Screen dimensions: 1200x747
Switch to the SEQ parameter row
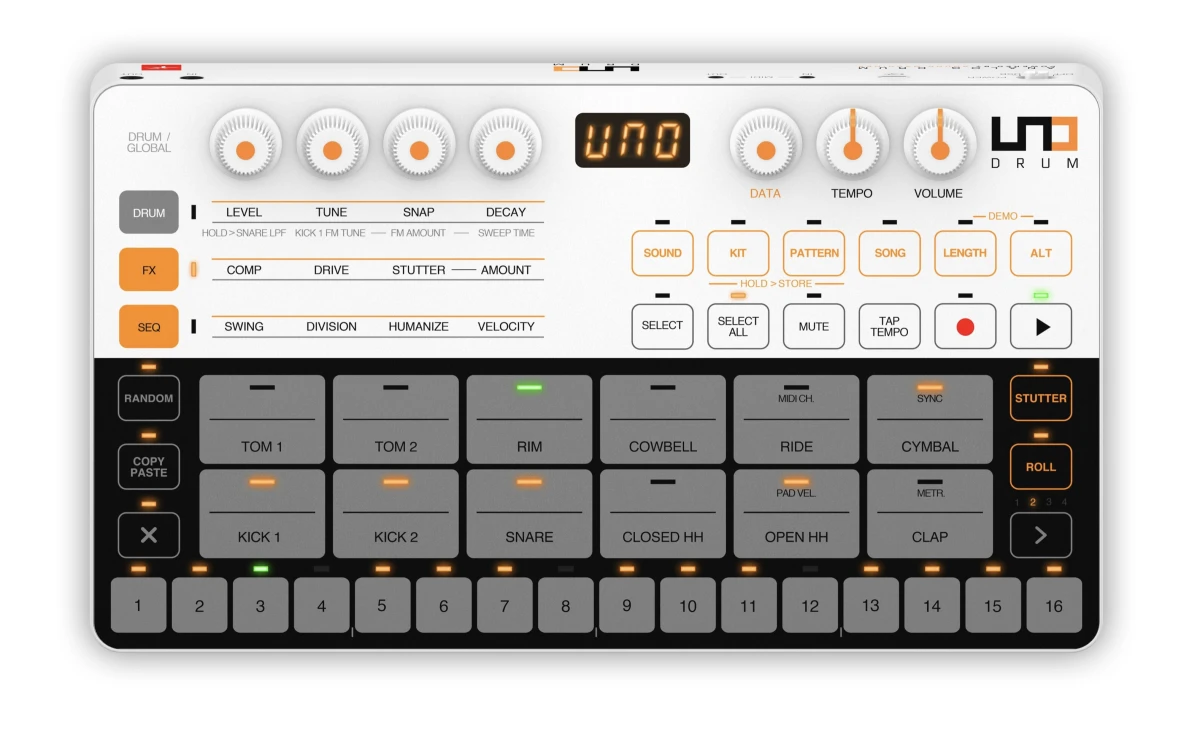click(x=148, y=326)
